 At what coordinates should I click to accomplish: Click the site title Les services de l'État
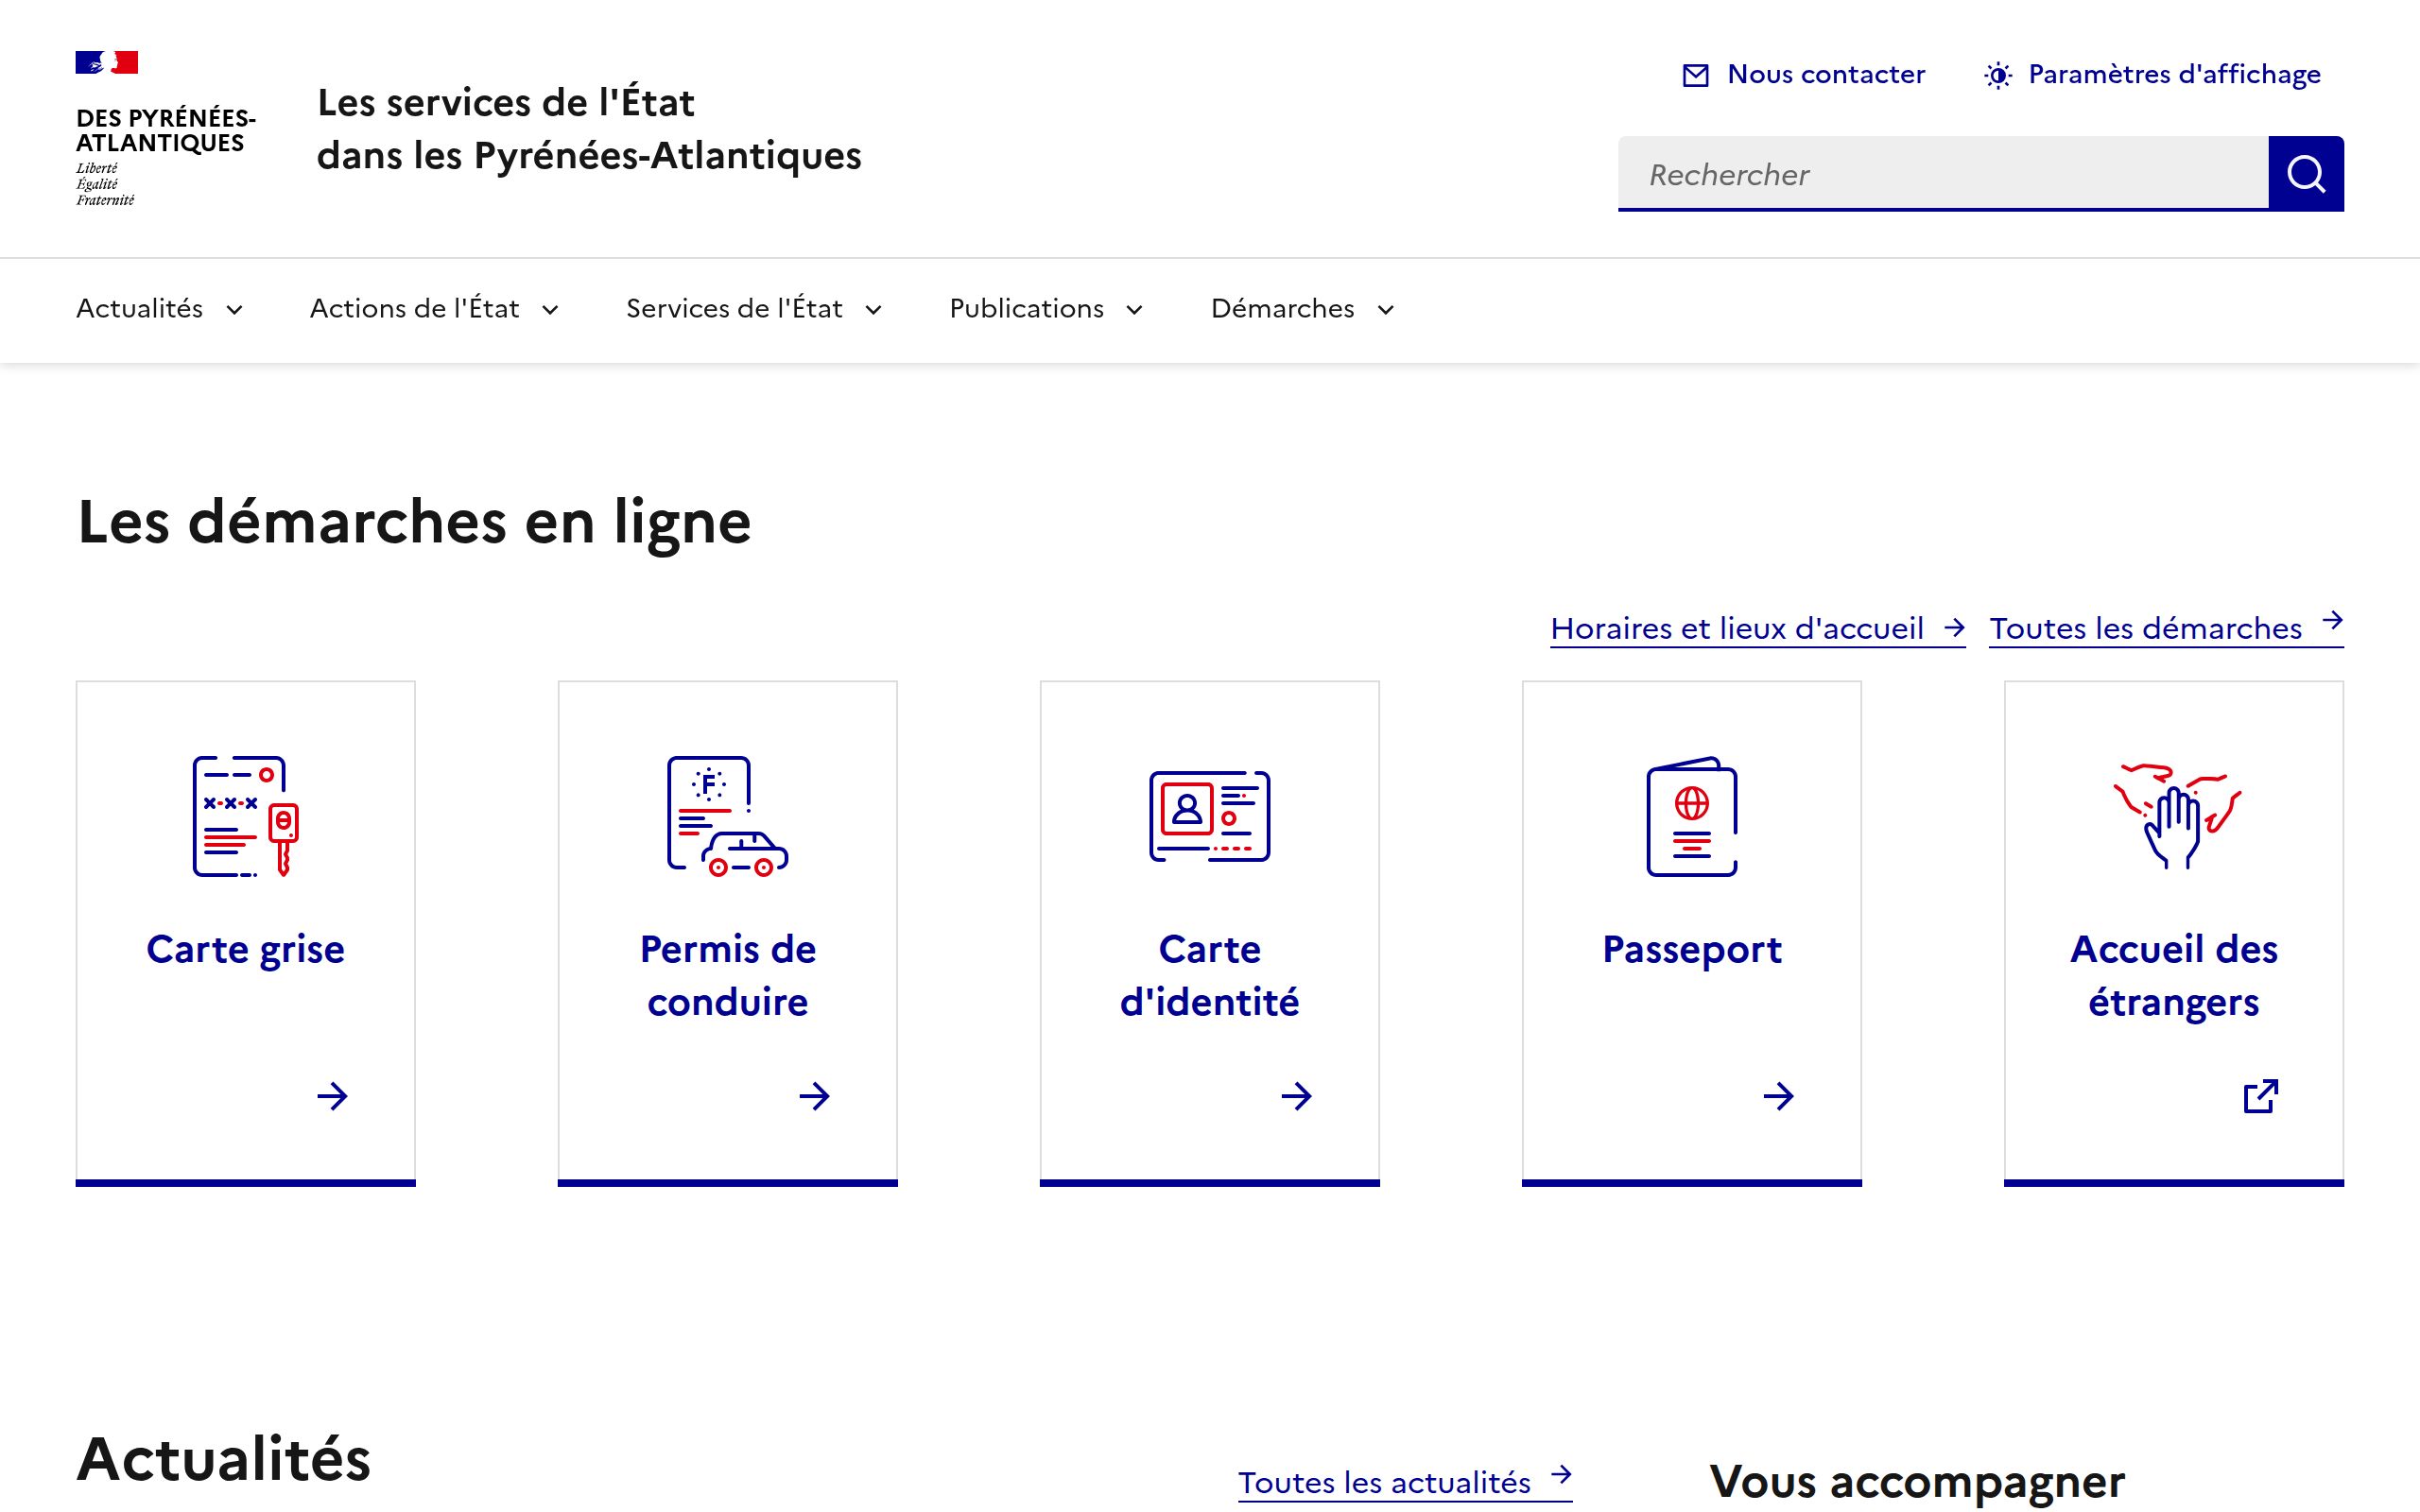(589, 129)
